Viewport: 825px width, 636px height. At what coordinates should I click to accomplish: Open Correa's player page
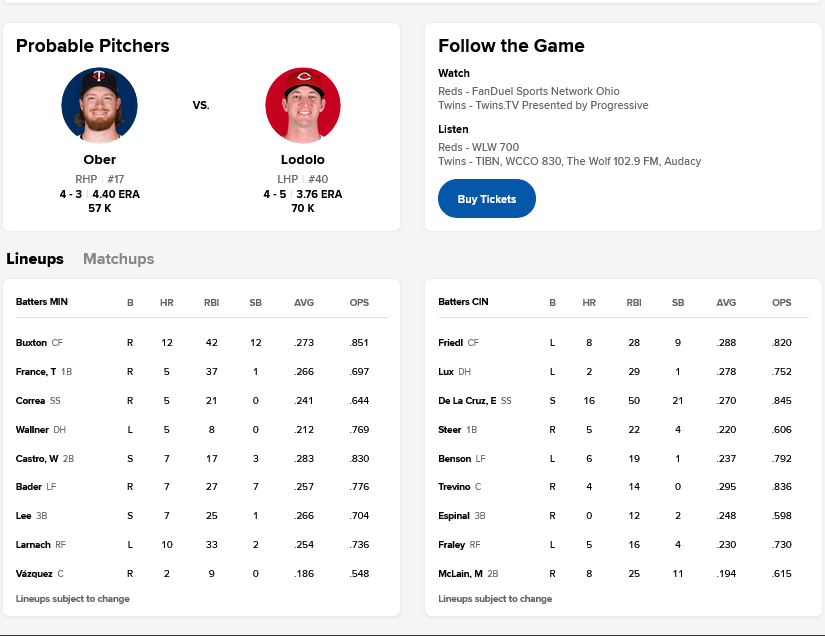pos(31,401)
